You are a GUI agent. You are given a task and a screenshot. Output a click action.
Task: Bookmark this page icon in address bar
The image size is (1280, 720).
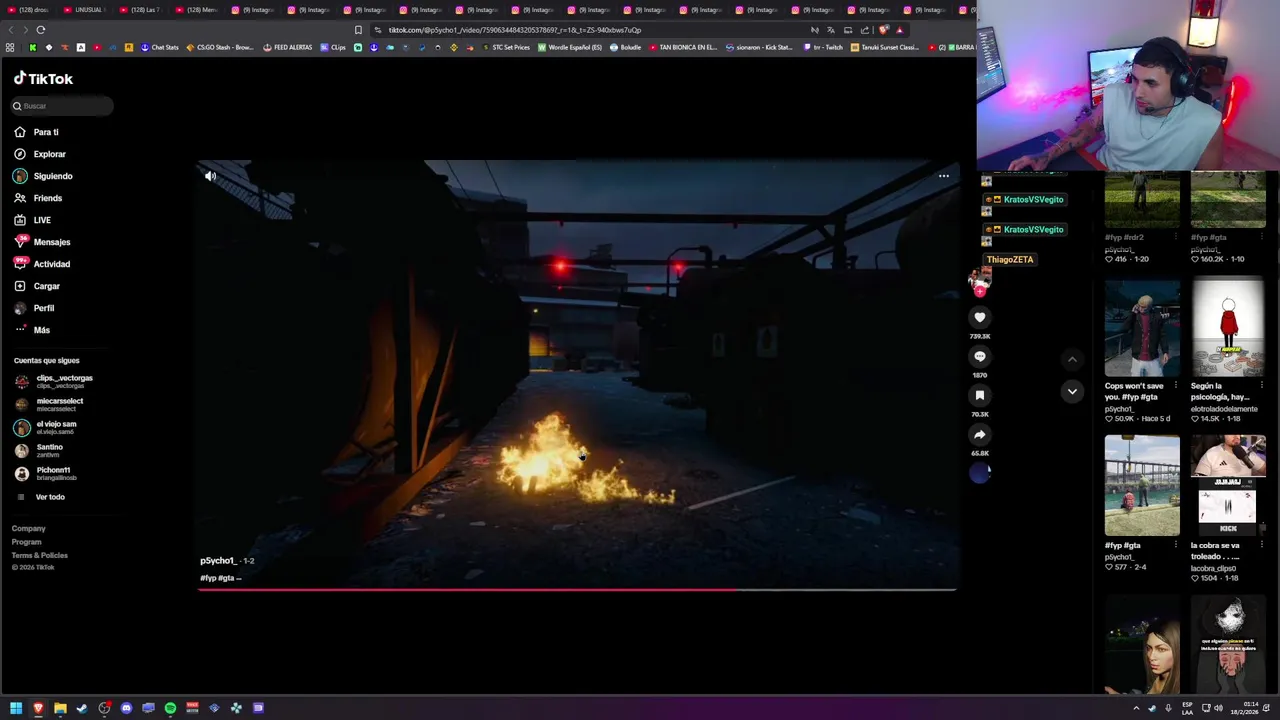(x=358, y=30)
